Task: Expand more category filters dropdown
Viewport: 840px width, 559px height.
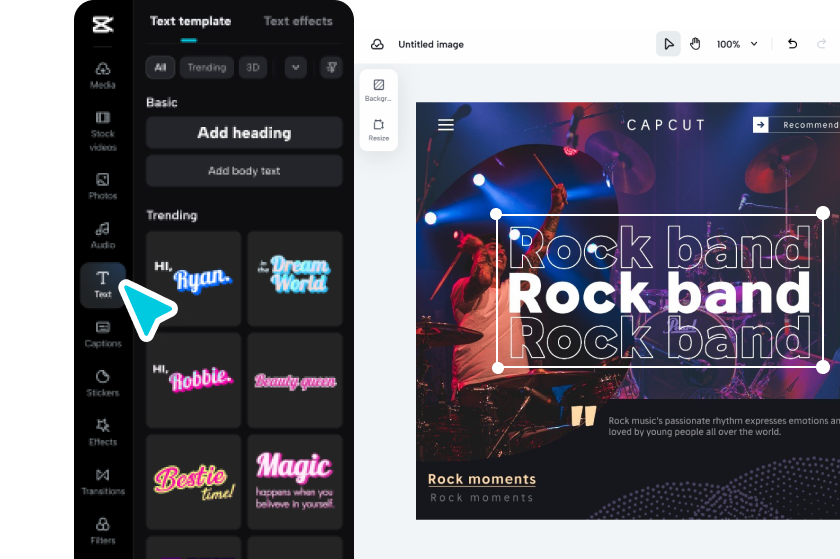Action: click(x=296, y=68)
